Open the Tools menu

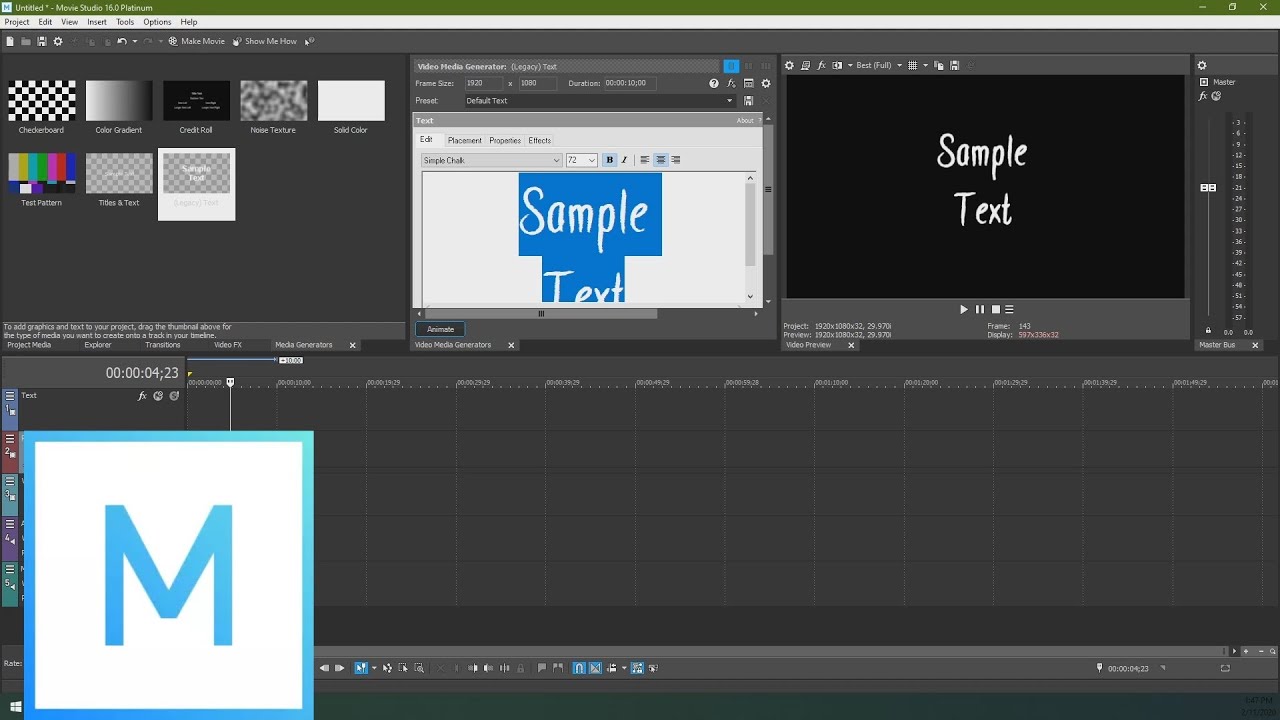tap(125, 21)
